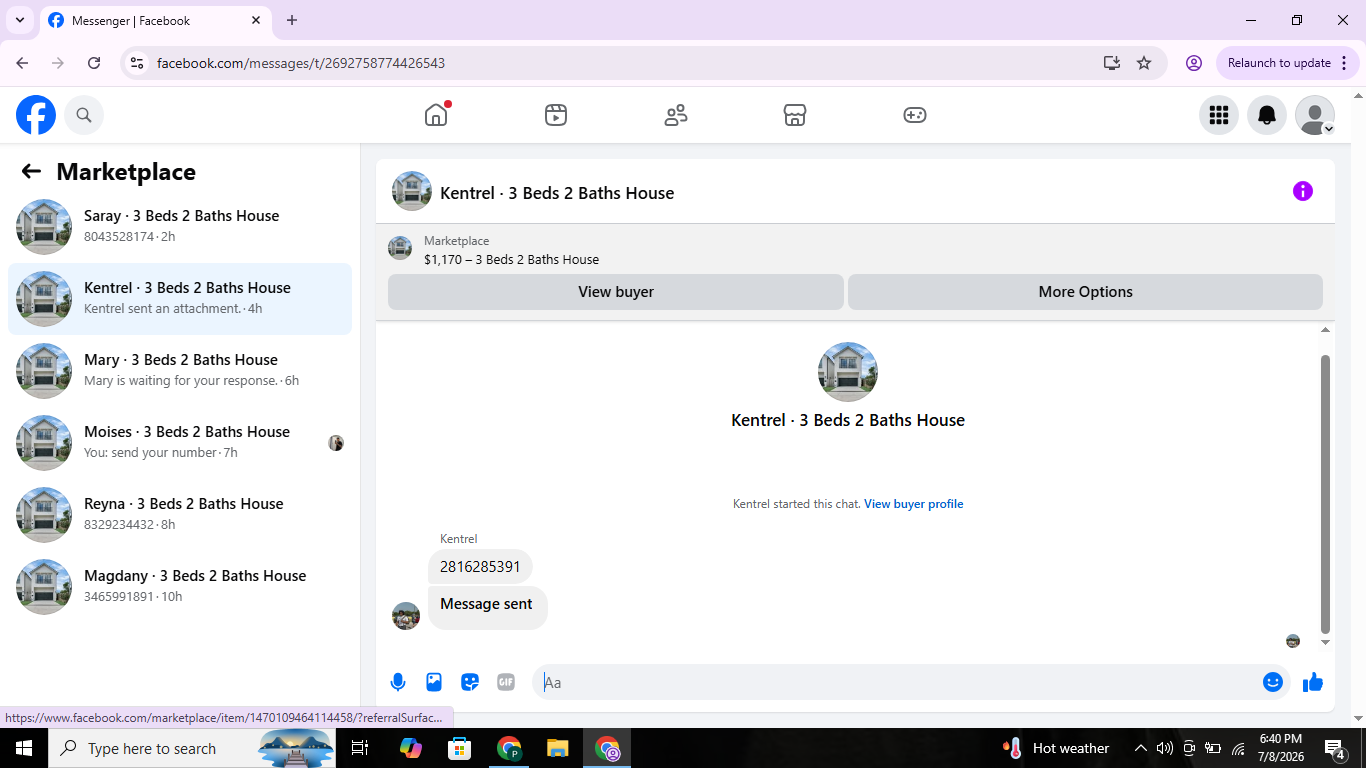Open Saray's 3 Beds 2 Baths conversation
This screenshot has width=1366, height=768.
[x=180, y=227]
